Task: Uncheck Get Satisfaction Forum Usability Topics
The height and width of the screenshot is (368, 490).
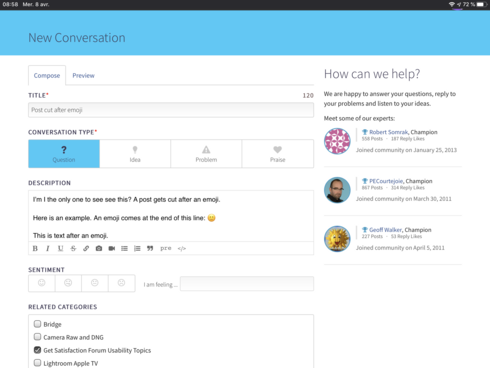Action: click(37, 350)
